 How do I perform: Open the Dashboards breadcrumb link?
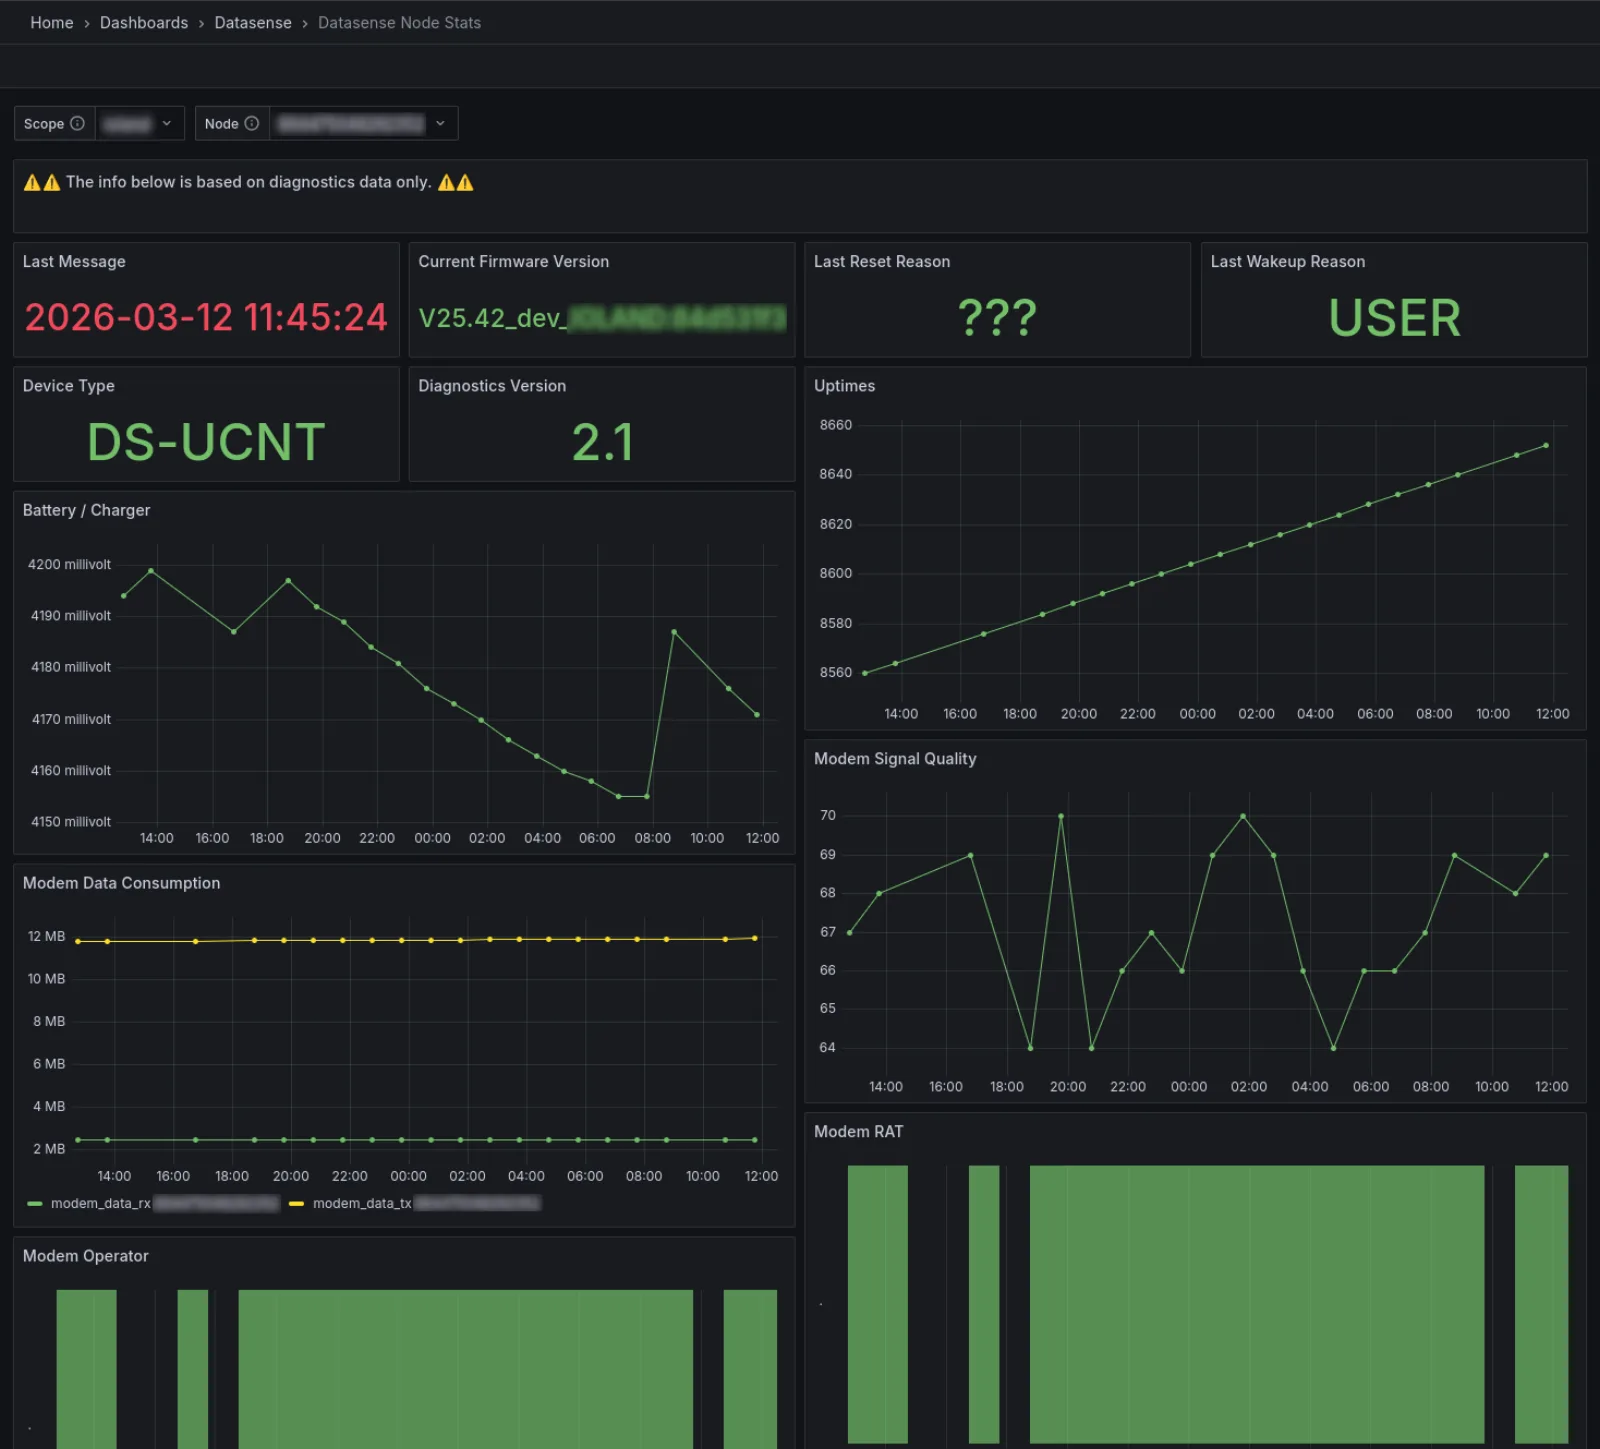click(x=144, y=22)
